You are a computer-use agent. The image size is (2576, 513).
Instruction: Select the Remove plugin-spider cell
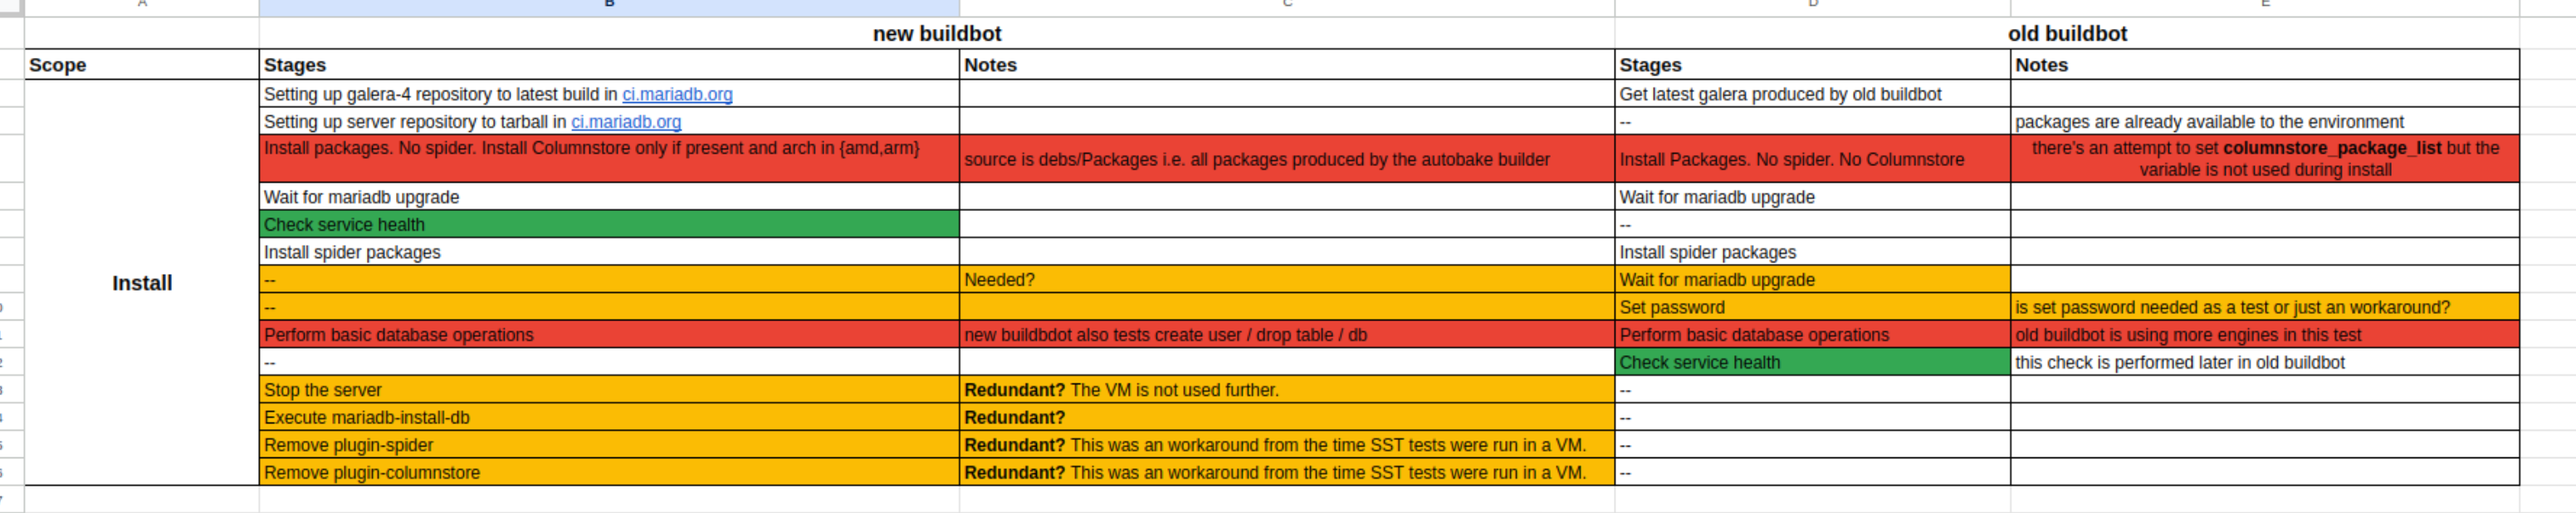[x=609, y=445]
